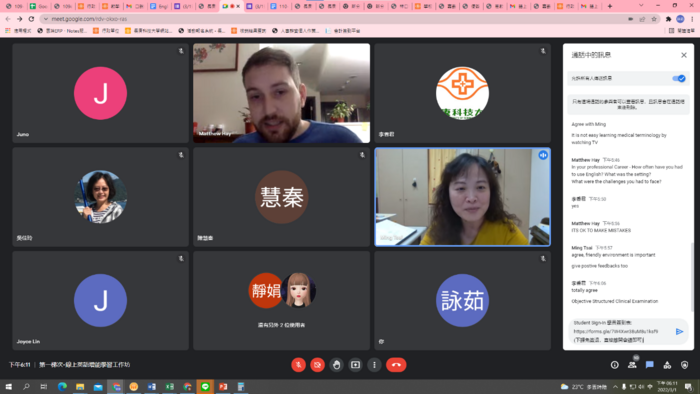This screenshot has height=394, width=700.
Task: Click the chat panel scrollbar
Action: pyautogui.click(x=692, y=277)
